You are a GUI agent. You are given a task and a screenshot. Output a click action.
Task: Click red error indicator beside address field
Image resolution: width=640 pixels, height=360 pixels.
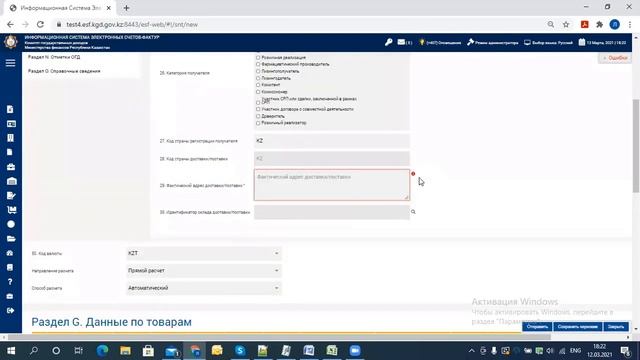click(413, 174)
